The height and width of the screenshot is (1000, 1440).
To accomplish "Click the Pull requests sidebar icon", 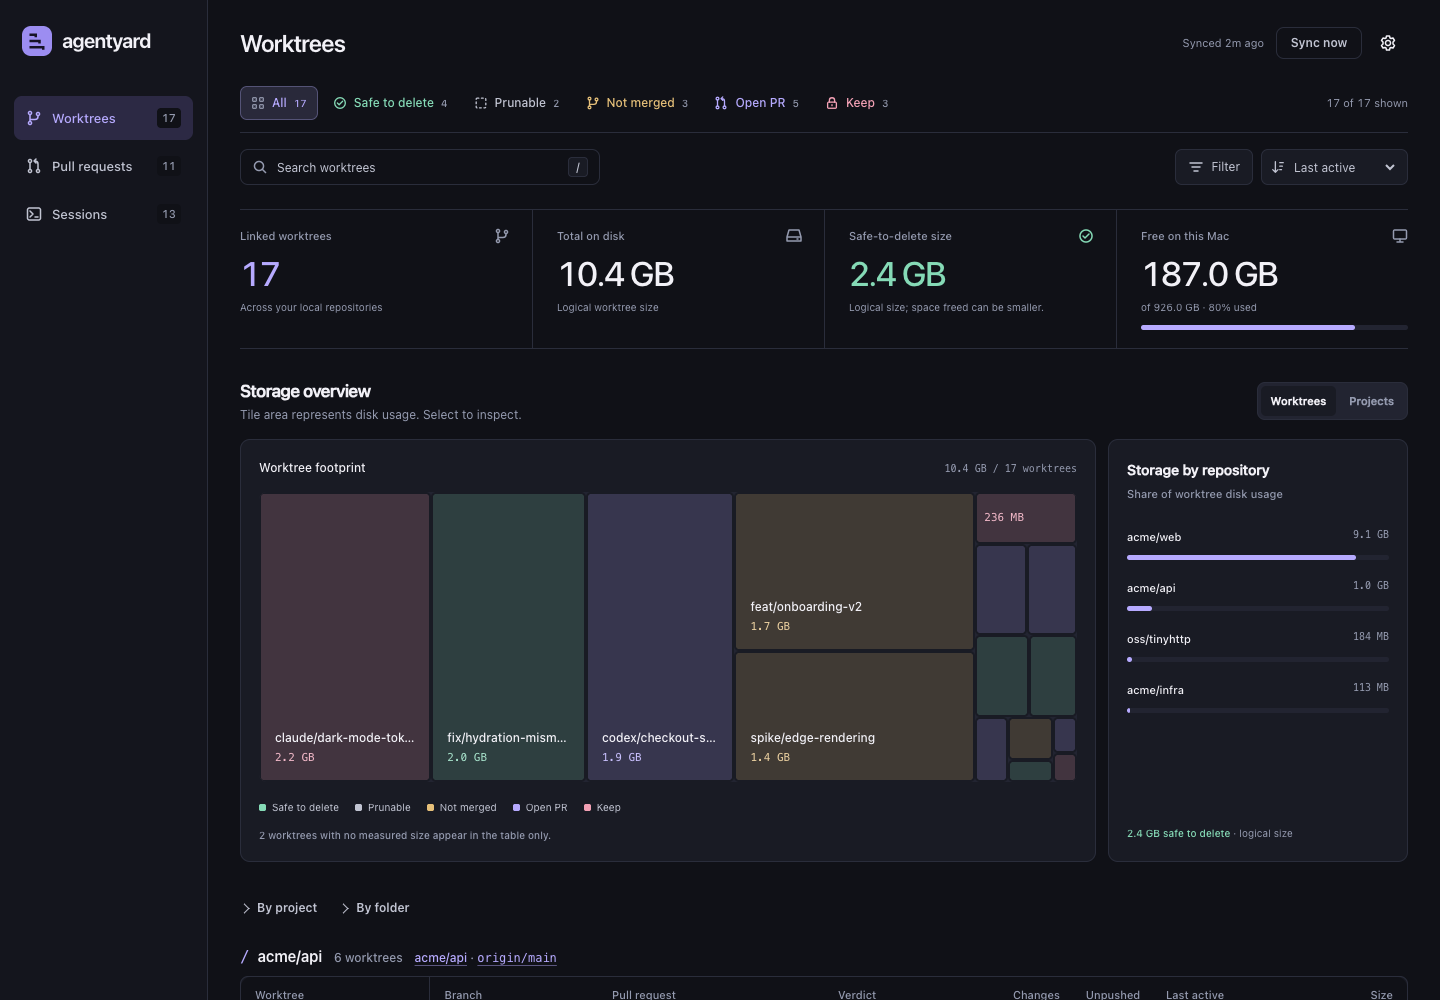I will [x=34, y=166].
